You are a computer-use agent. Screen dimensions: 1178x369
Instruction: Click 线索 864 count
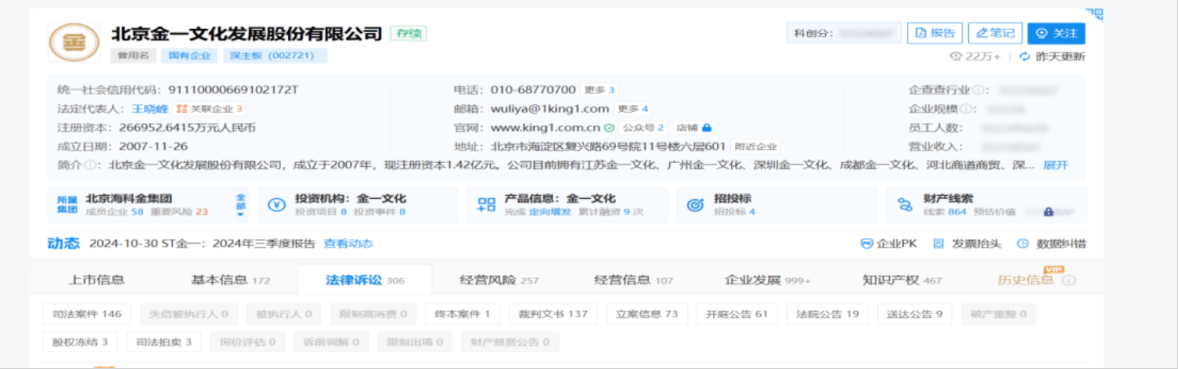click(x=944, y=213)
